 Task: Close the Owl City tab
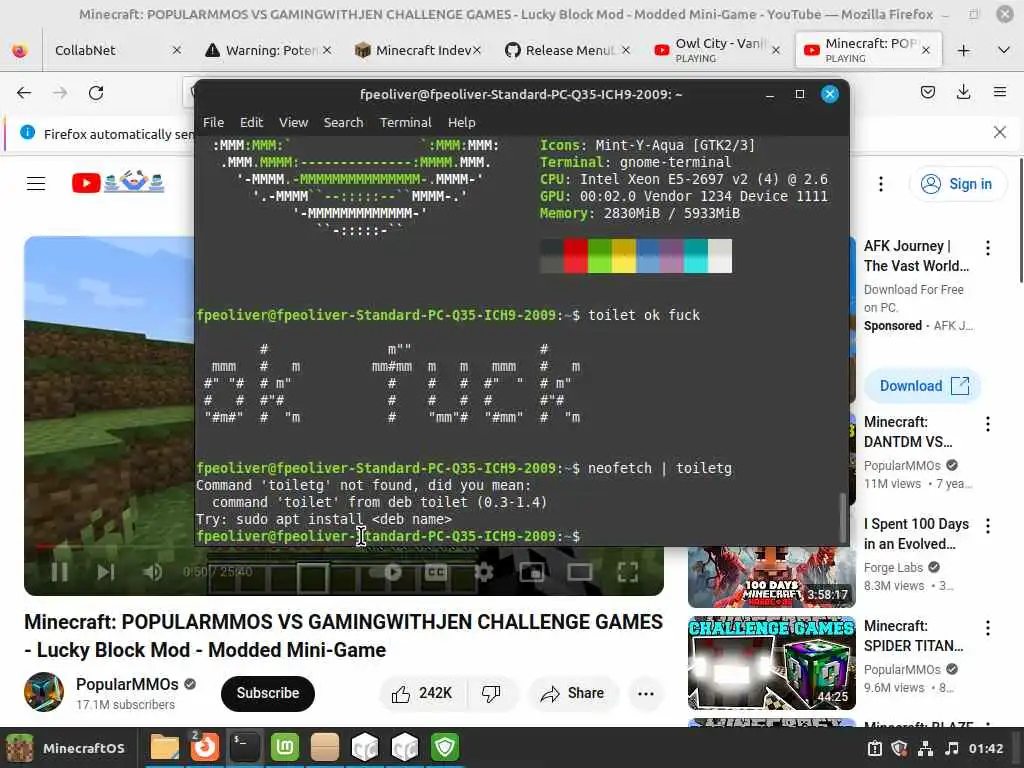(776, 50)
